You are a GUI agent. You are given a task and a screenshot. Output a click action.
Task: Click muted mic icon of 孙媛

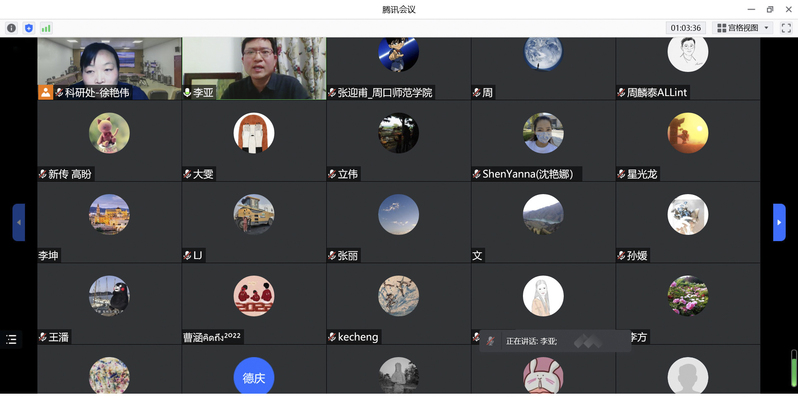[621, 256]
